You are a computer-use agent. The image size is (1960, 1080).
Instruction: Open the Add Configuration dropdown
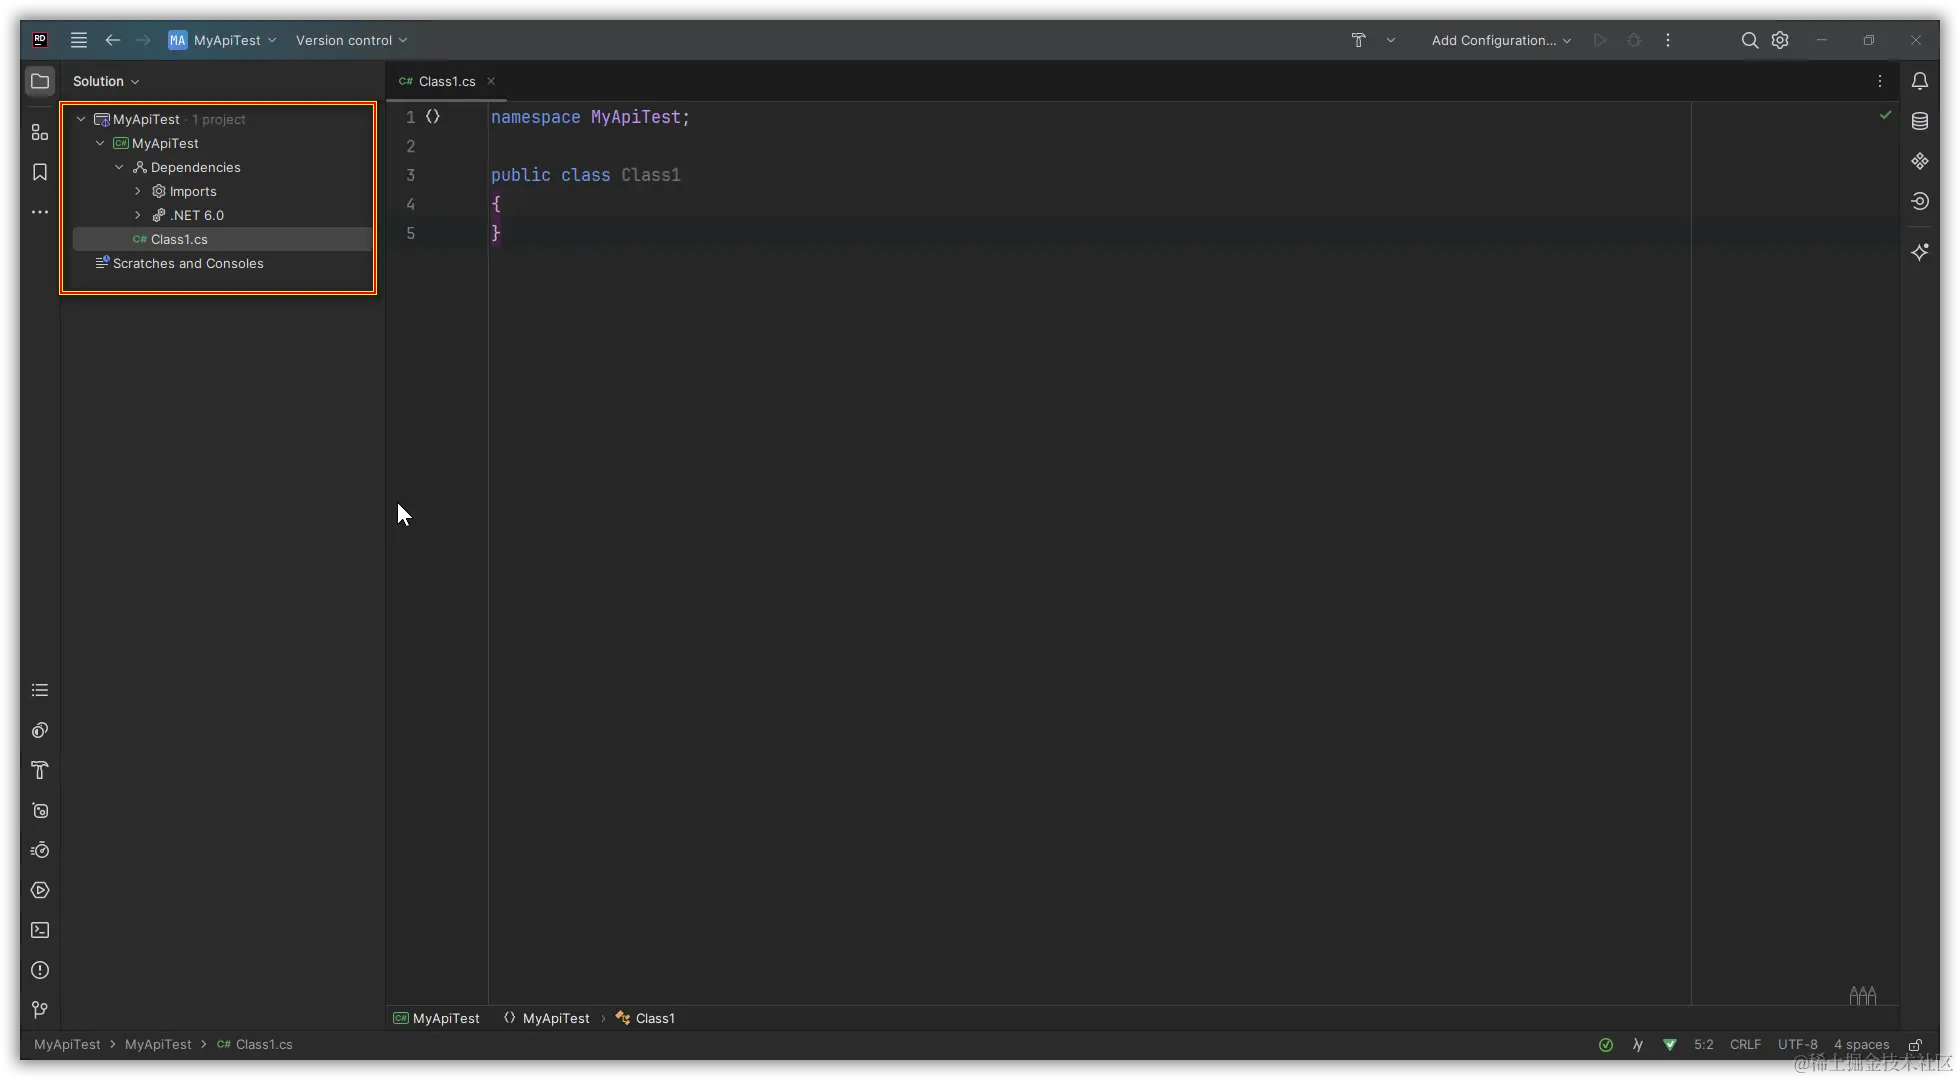coord(1500,40)
